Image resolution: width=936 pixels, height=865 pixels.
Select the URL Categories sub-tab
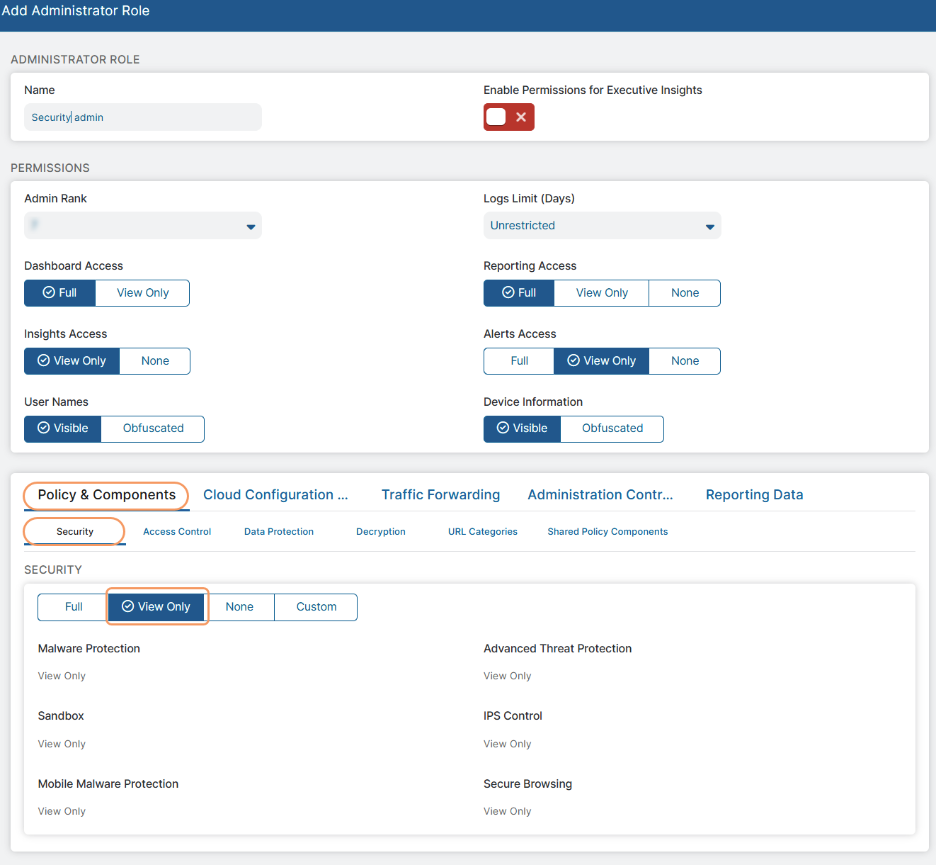tap(482, 532)
